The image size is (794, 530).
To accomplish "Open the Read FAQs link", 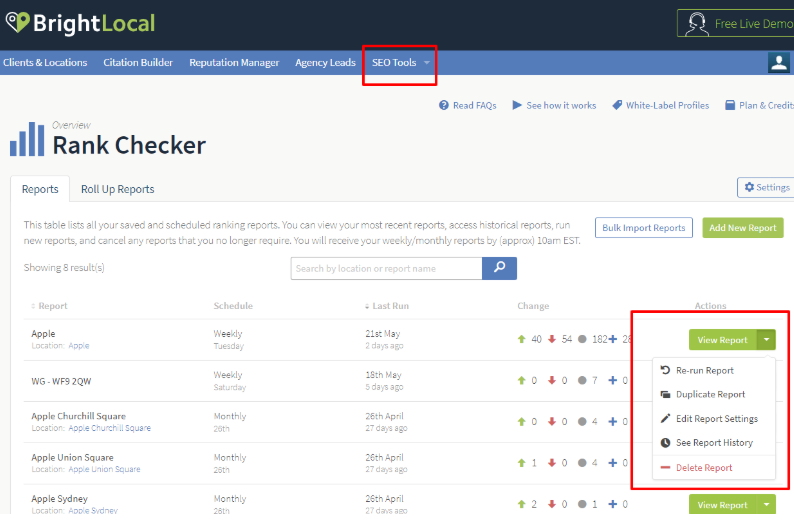I will pos(467,105).
